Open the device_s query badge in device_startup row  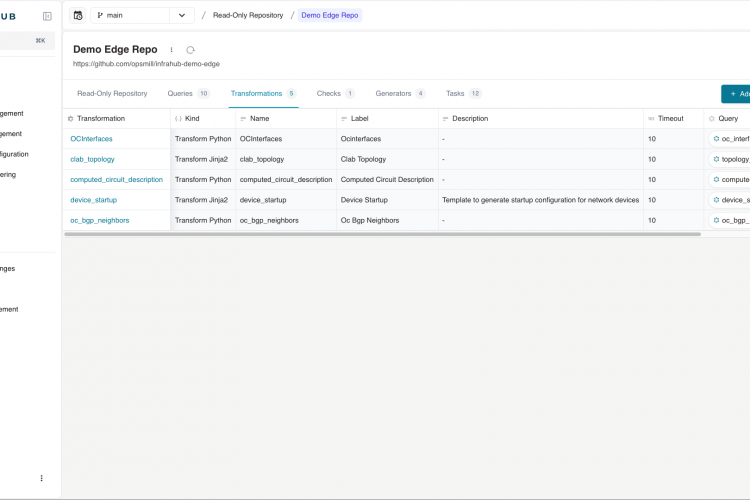tap(730, 200)
